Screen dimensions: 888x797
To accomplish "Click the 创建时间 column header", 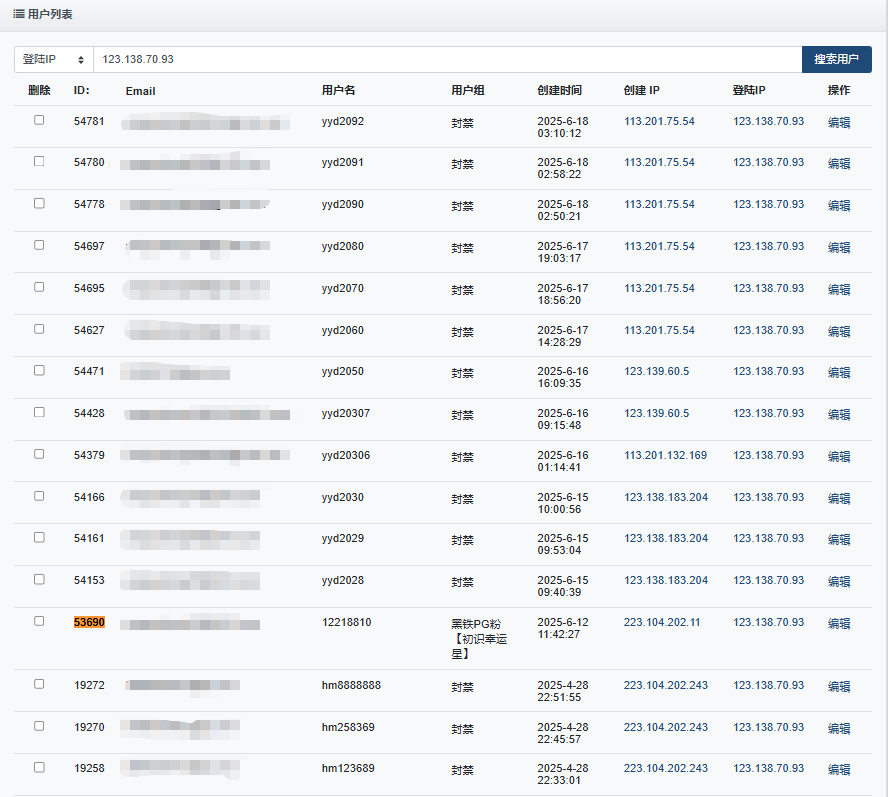I will point(559,91).
